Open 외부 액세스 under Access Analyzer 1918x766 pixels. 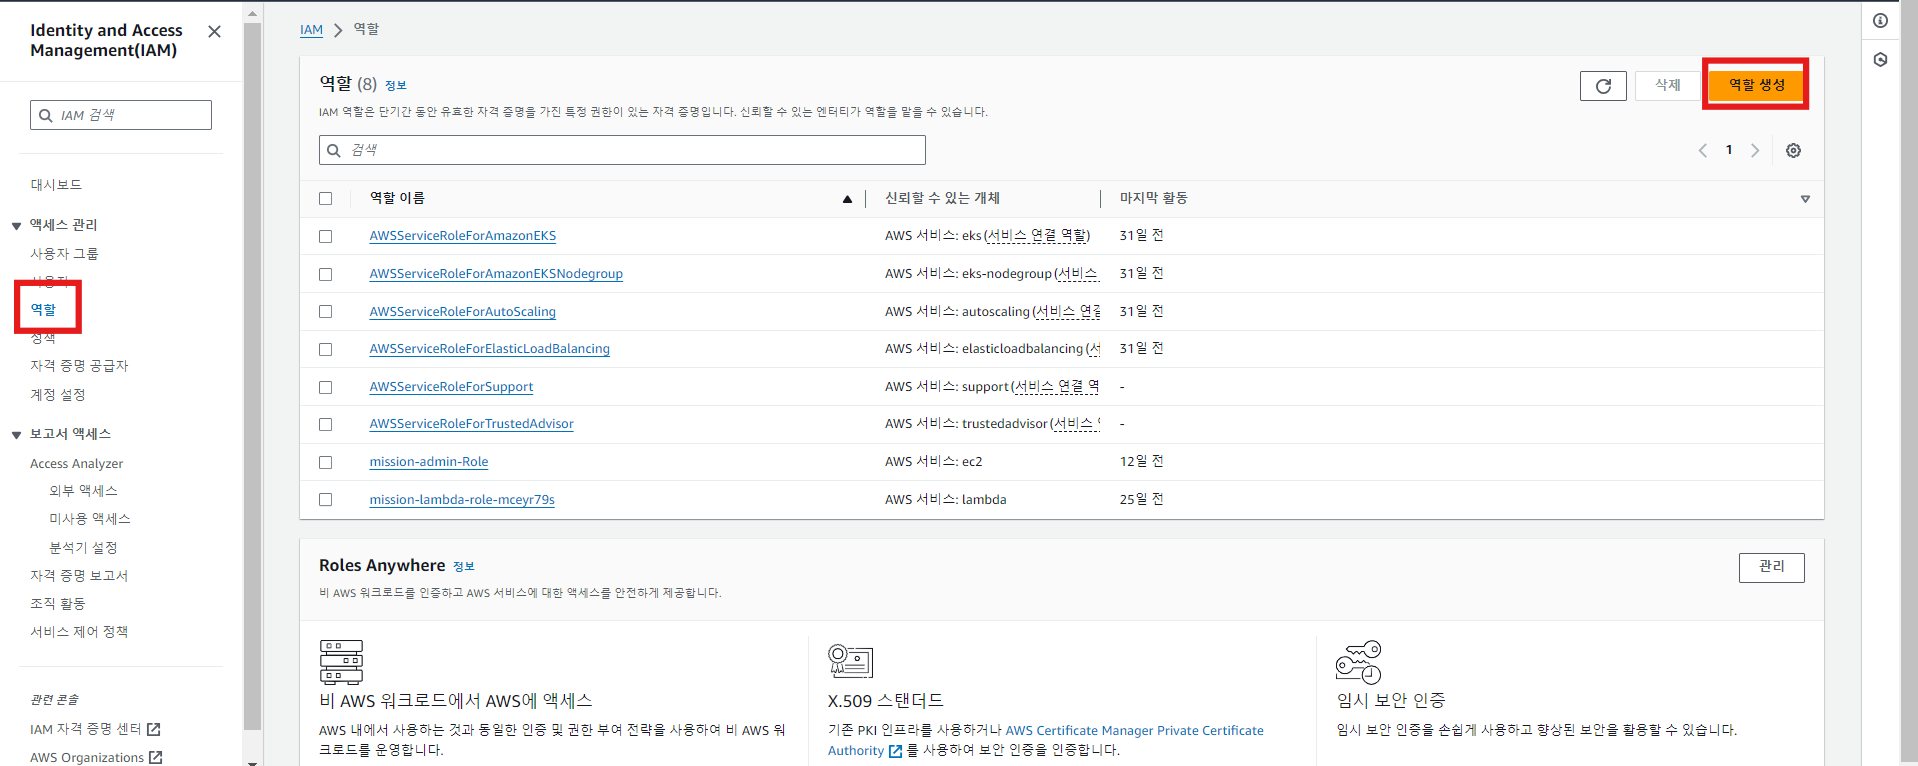[84, 491]
